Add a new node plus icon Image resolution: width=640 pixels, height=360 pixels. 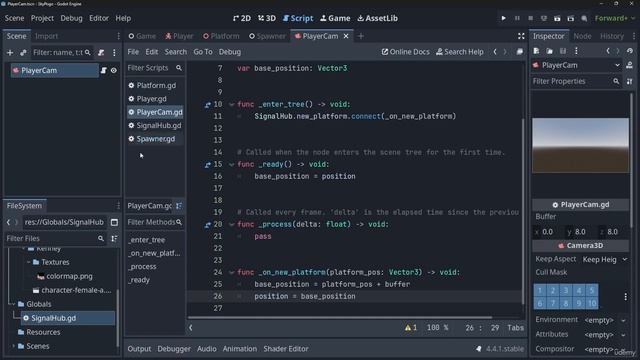click(x=10, y=53)
